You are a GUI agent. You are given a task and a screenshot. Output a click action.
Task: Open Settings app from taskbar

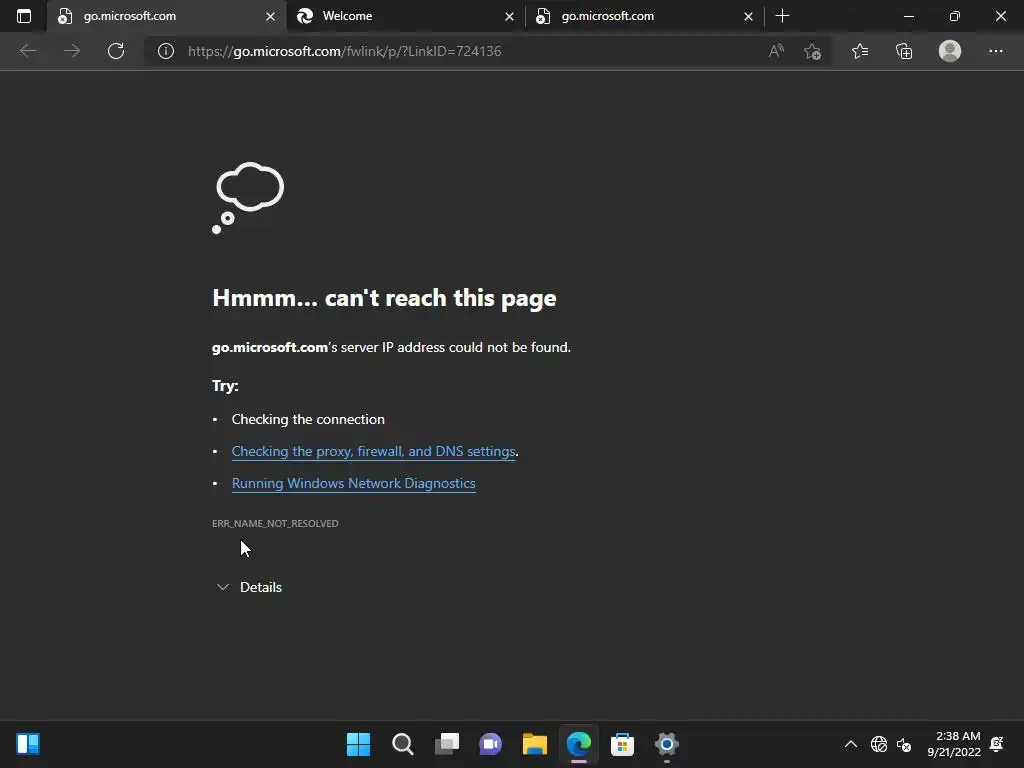[667, 744]
